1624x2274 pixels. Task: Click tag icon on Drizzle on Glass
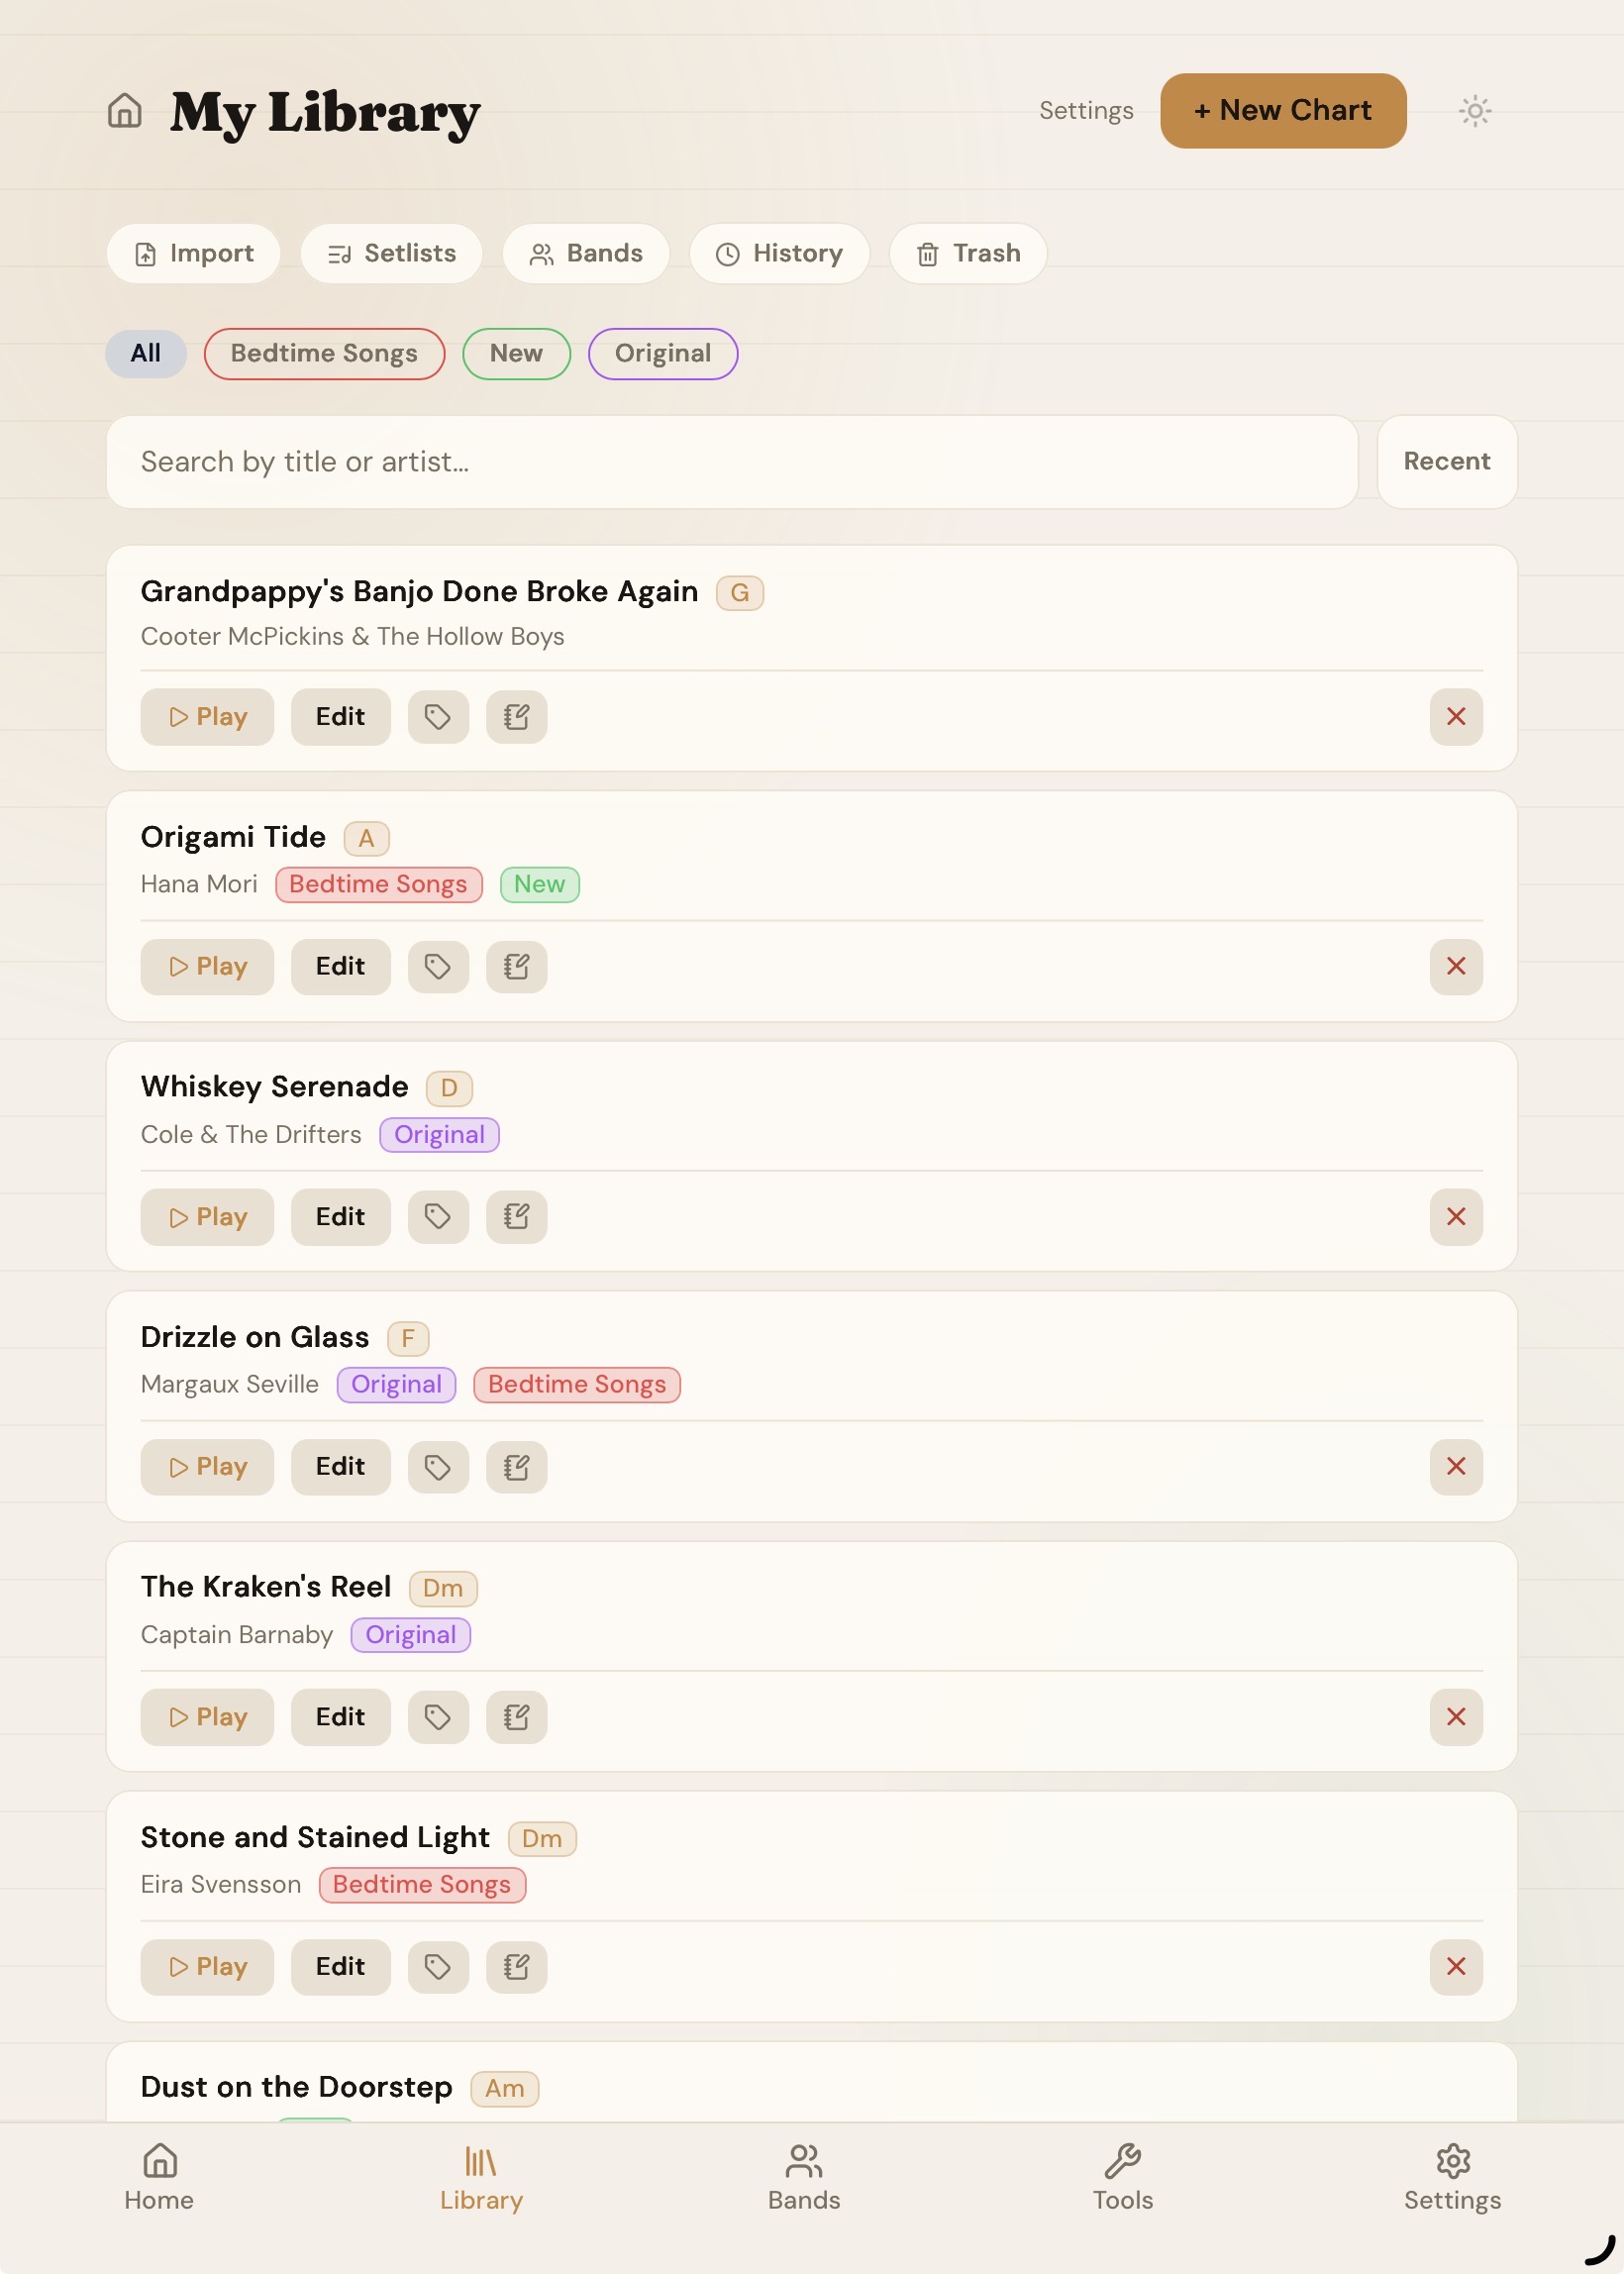(x=438, y=1466)
